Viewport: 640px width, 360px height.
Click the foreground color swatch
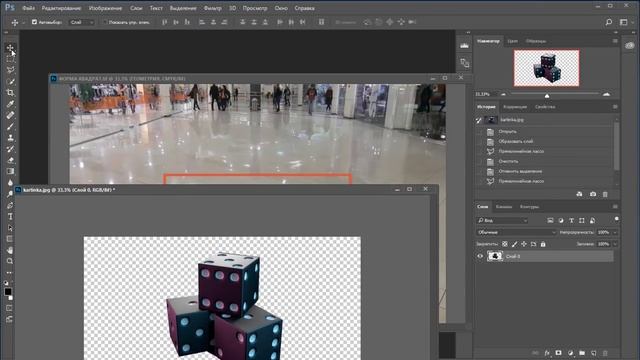[x=8, y=292]
